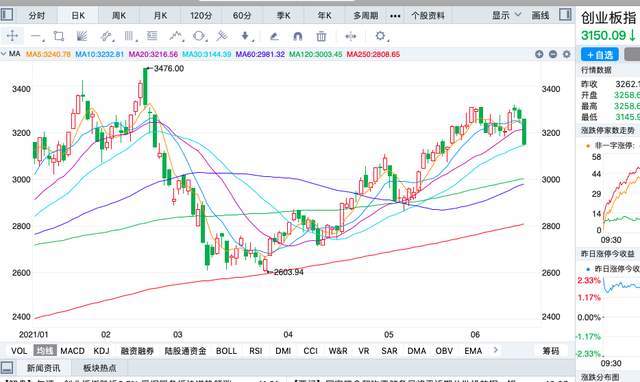Switch to the 季K tab

[284, 16]
